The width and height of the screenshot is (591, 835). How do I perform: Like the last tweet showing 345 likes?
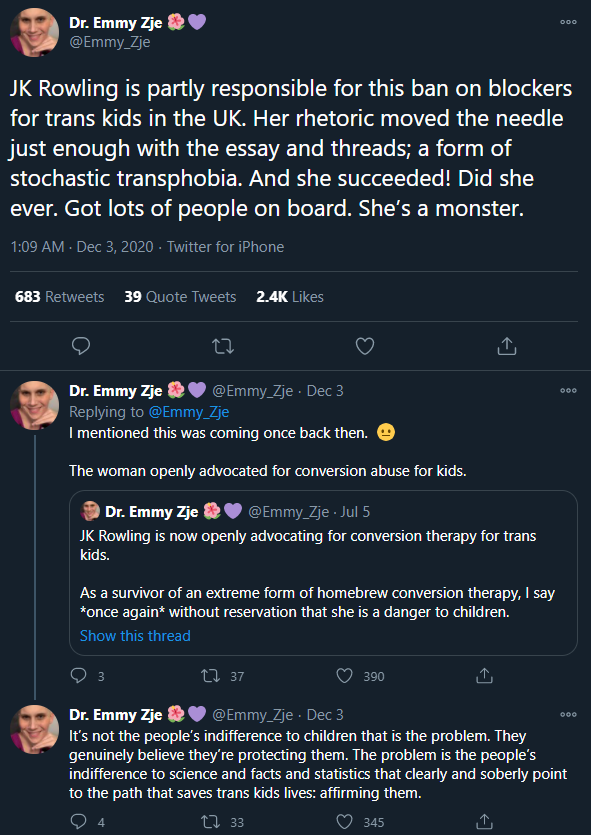point(344,822)
